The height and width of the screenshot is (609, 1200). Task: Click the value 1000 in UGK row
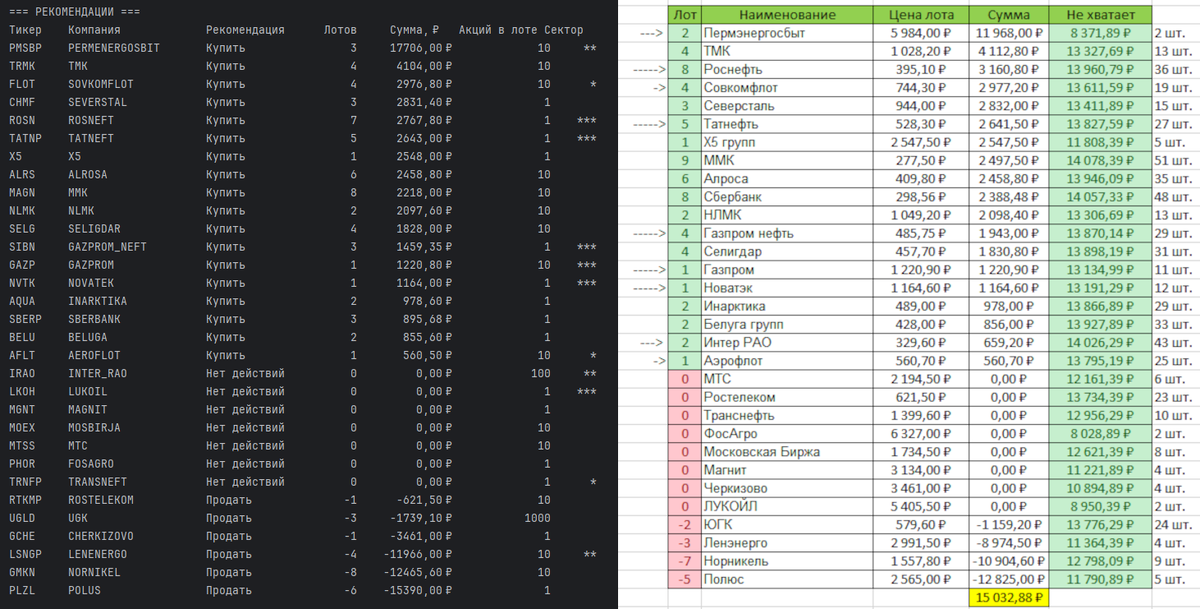point(538,518)
